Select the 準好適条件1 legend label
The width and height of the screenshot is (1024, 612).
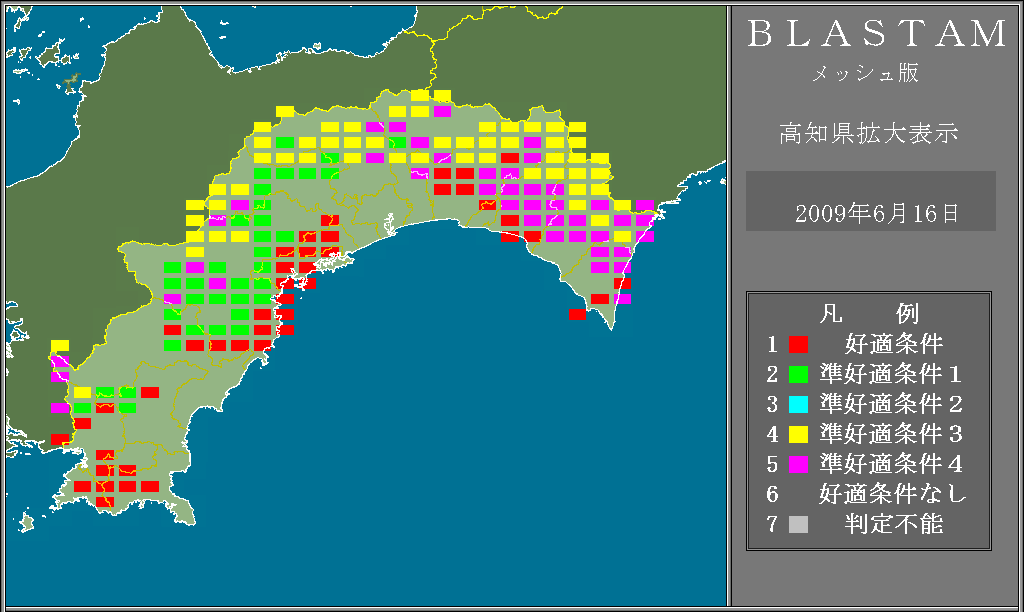[891, 375]
